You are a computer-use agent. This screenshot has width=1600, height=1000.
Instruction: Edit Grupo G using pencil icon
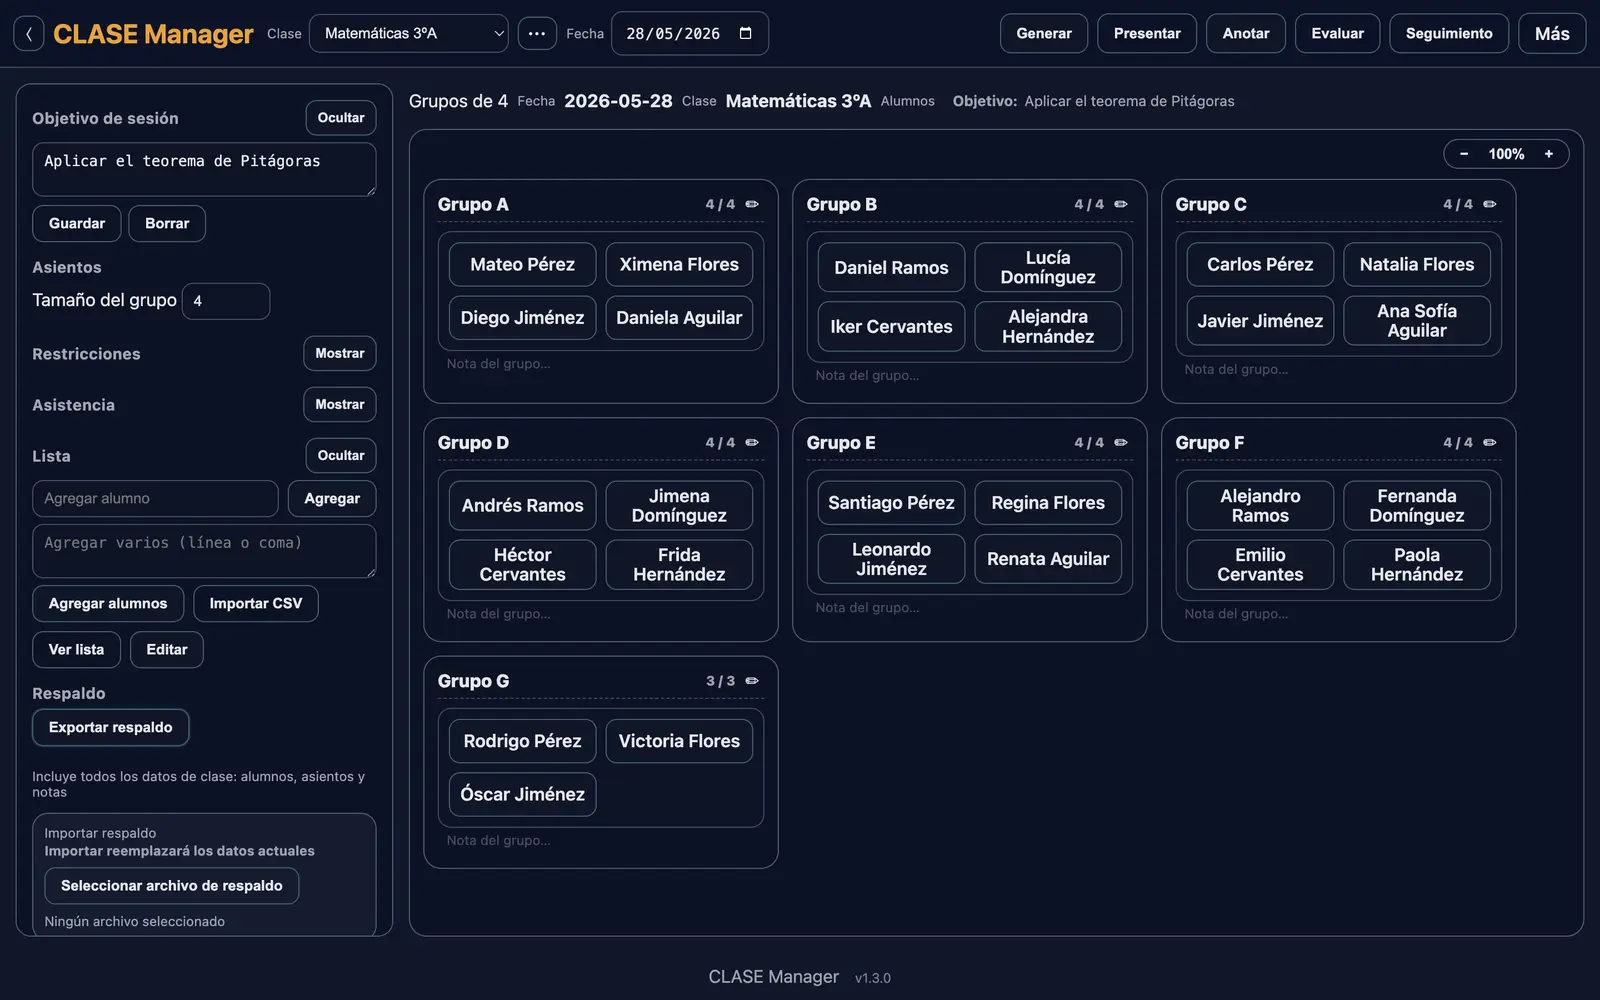click(752, 681)
